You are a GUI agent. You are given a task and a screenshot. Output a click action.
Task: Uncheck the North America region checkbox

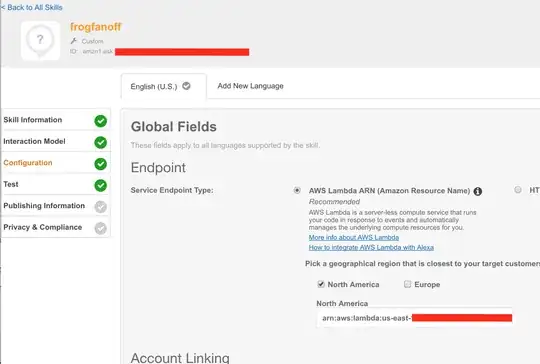point(321,284)
